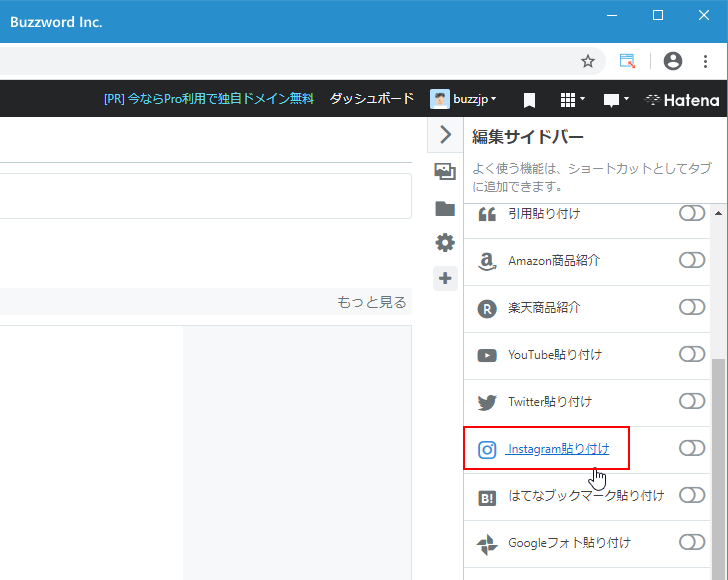728x580 pixels.
Task: Enable the 楽天商品紹介 shortcut switch
Action: pyautogui.click(x=692, y=307)
